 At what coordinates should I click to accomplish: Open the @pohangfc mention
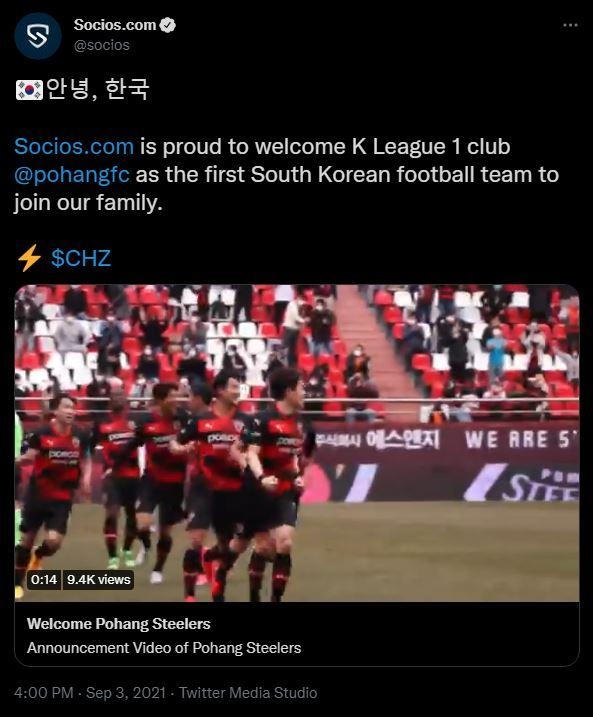(x=72, y=175)
